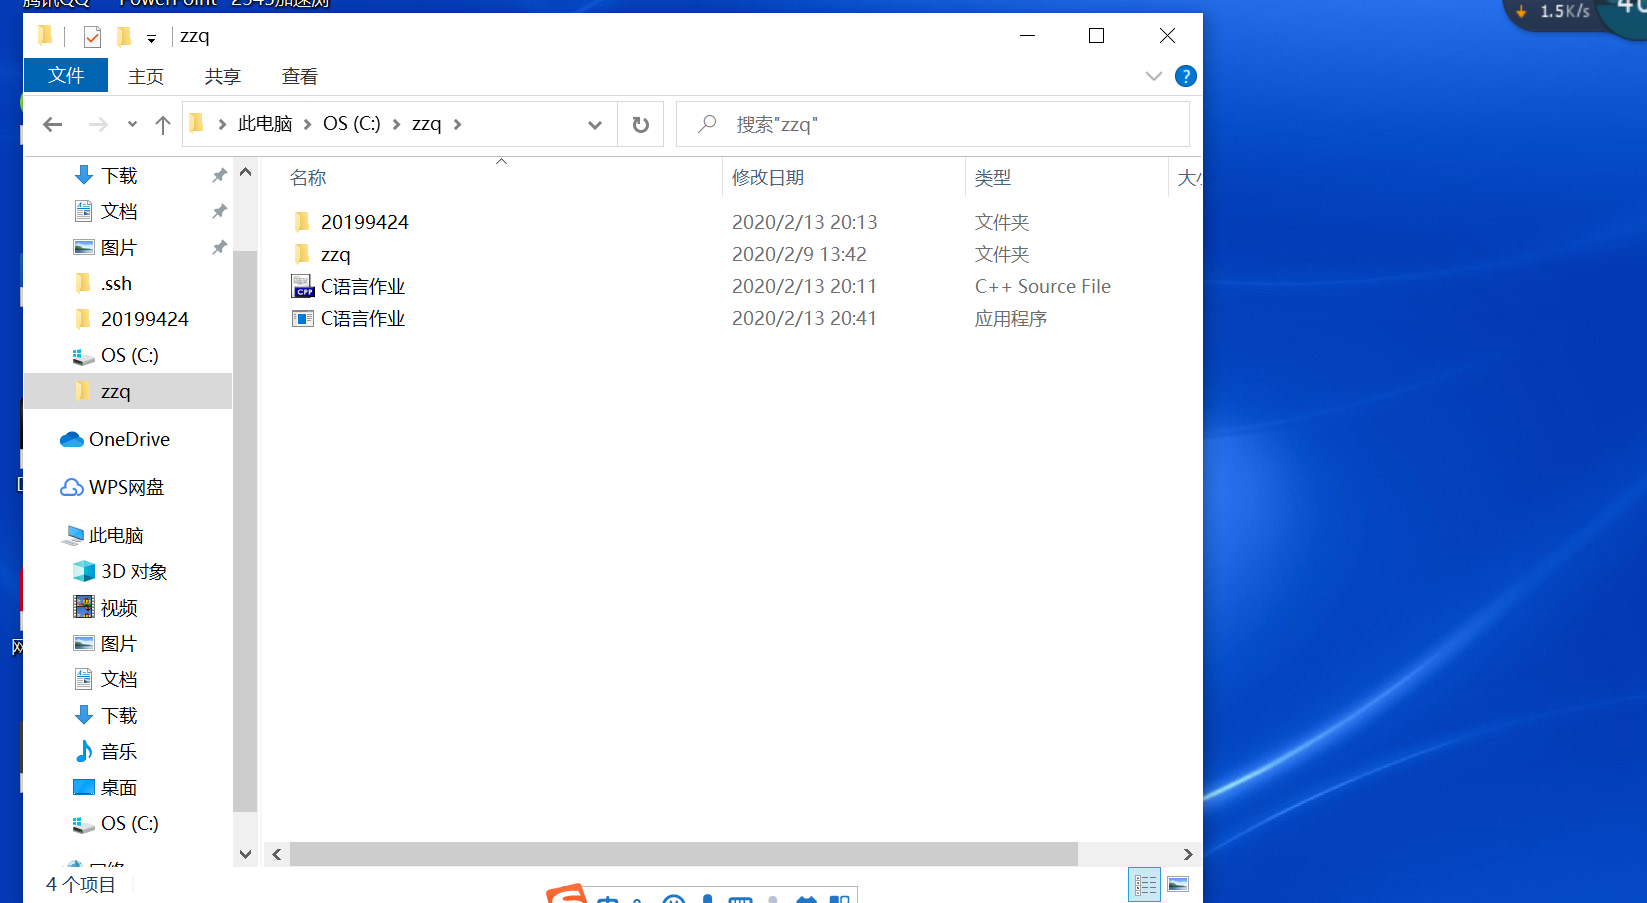
Task: Select 20199424 in the navigation pane
Action: (144, 320)
